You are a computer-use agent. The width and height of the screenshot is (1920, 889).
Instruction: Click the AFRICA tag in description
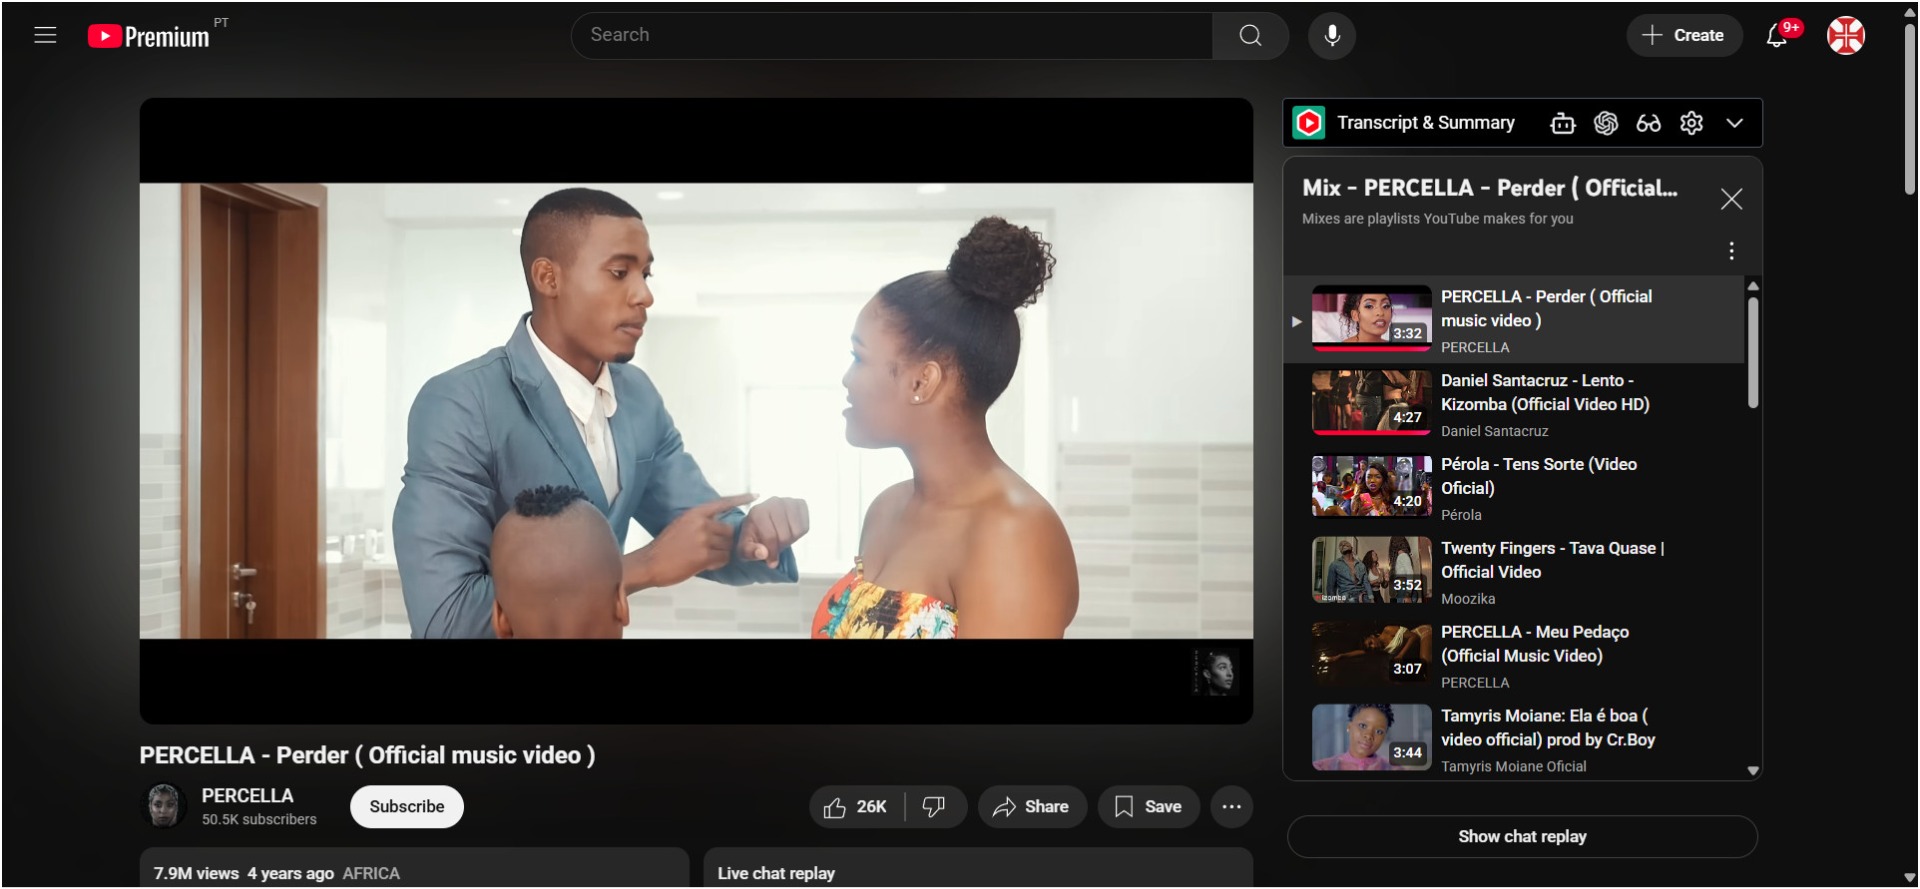(371, 874)
